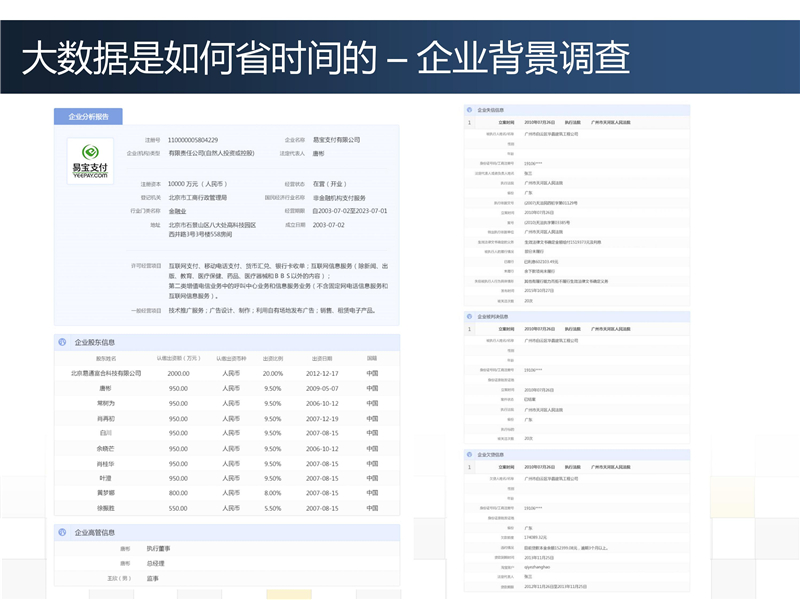Click registration number 110000005804229
800x600 pixels.
pos(193,140)
